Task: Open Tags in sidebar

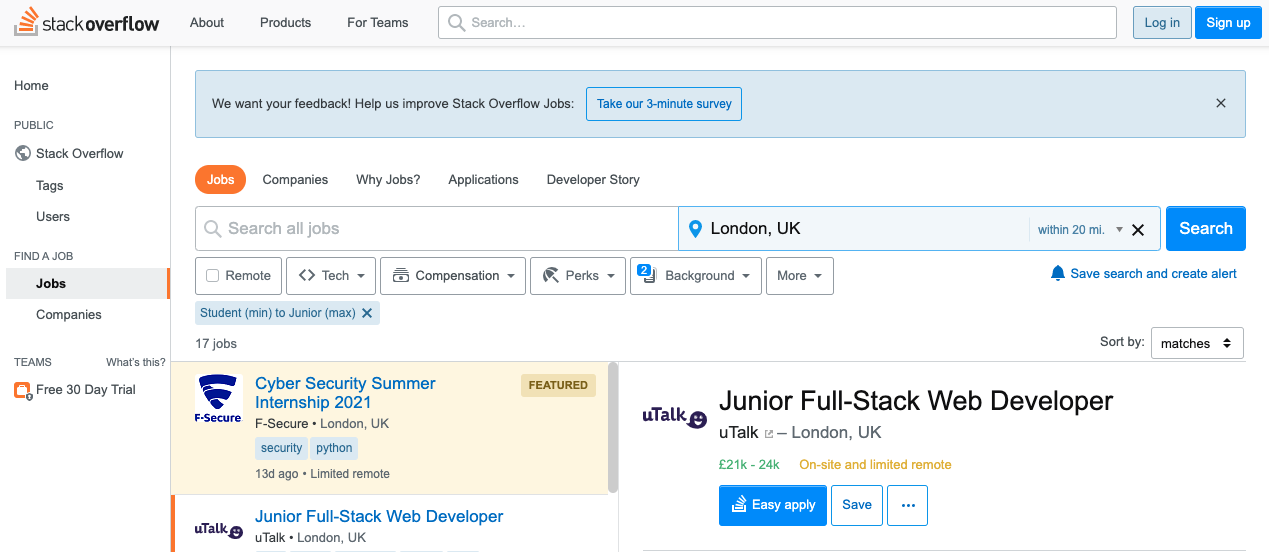Action: coord(49,185)
